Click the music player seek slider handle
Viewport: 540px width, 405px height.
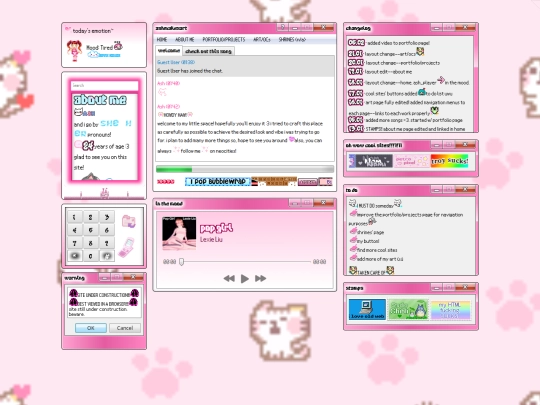(181, 262)
